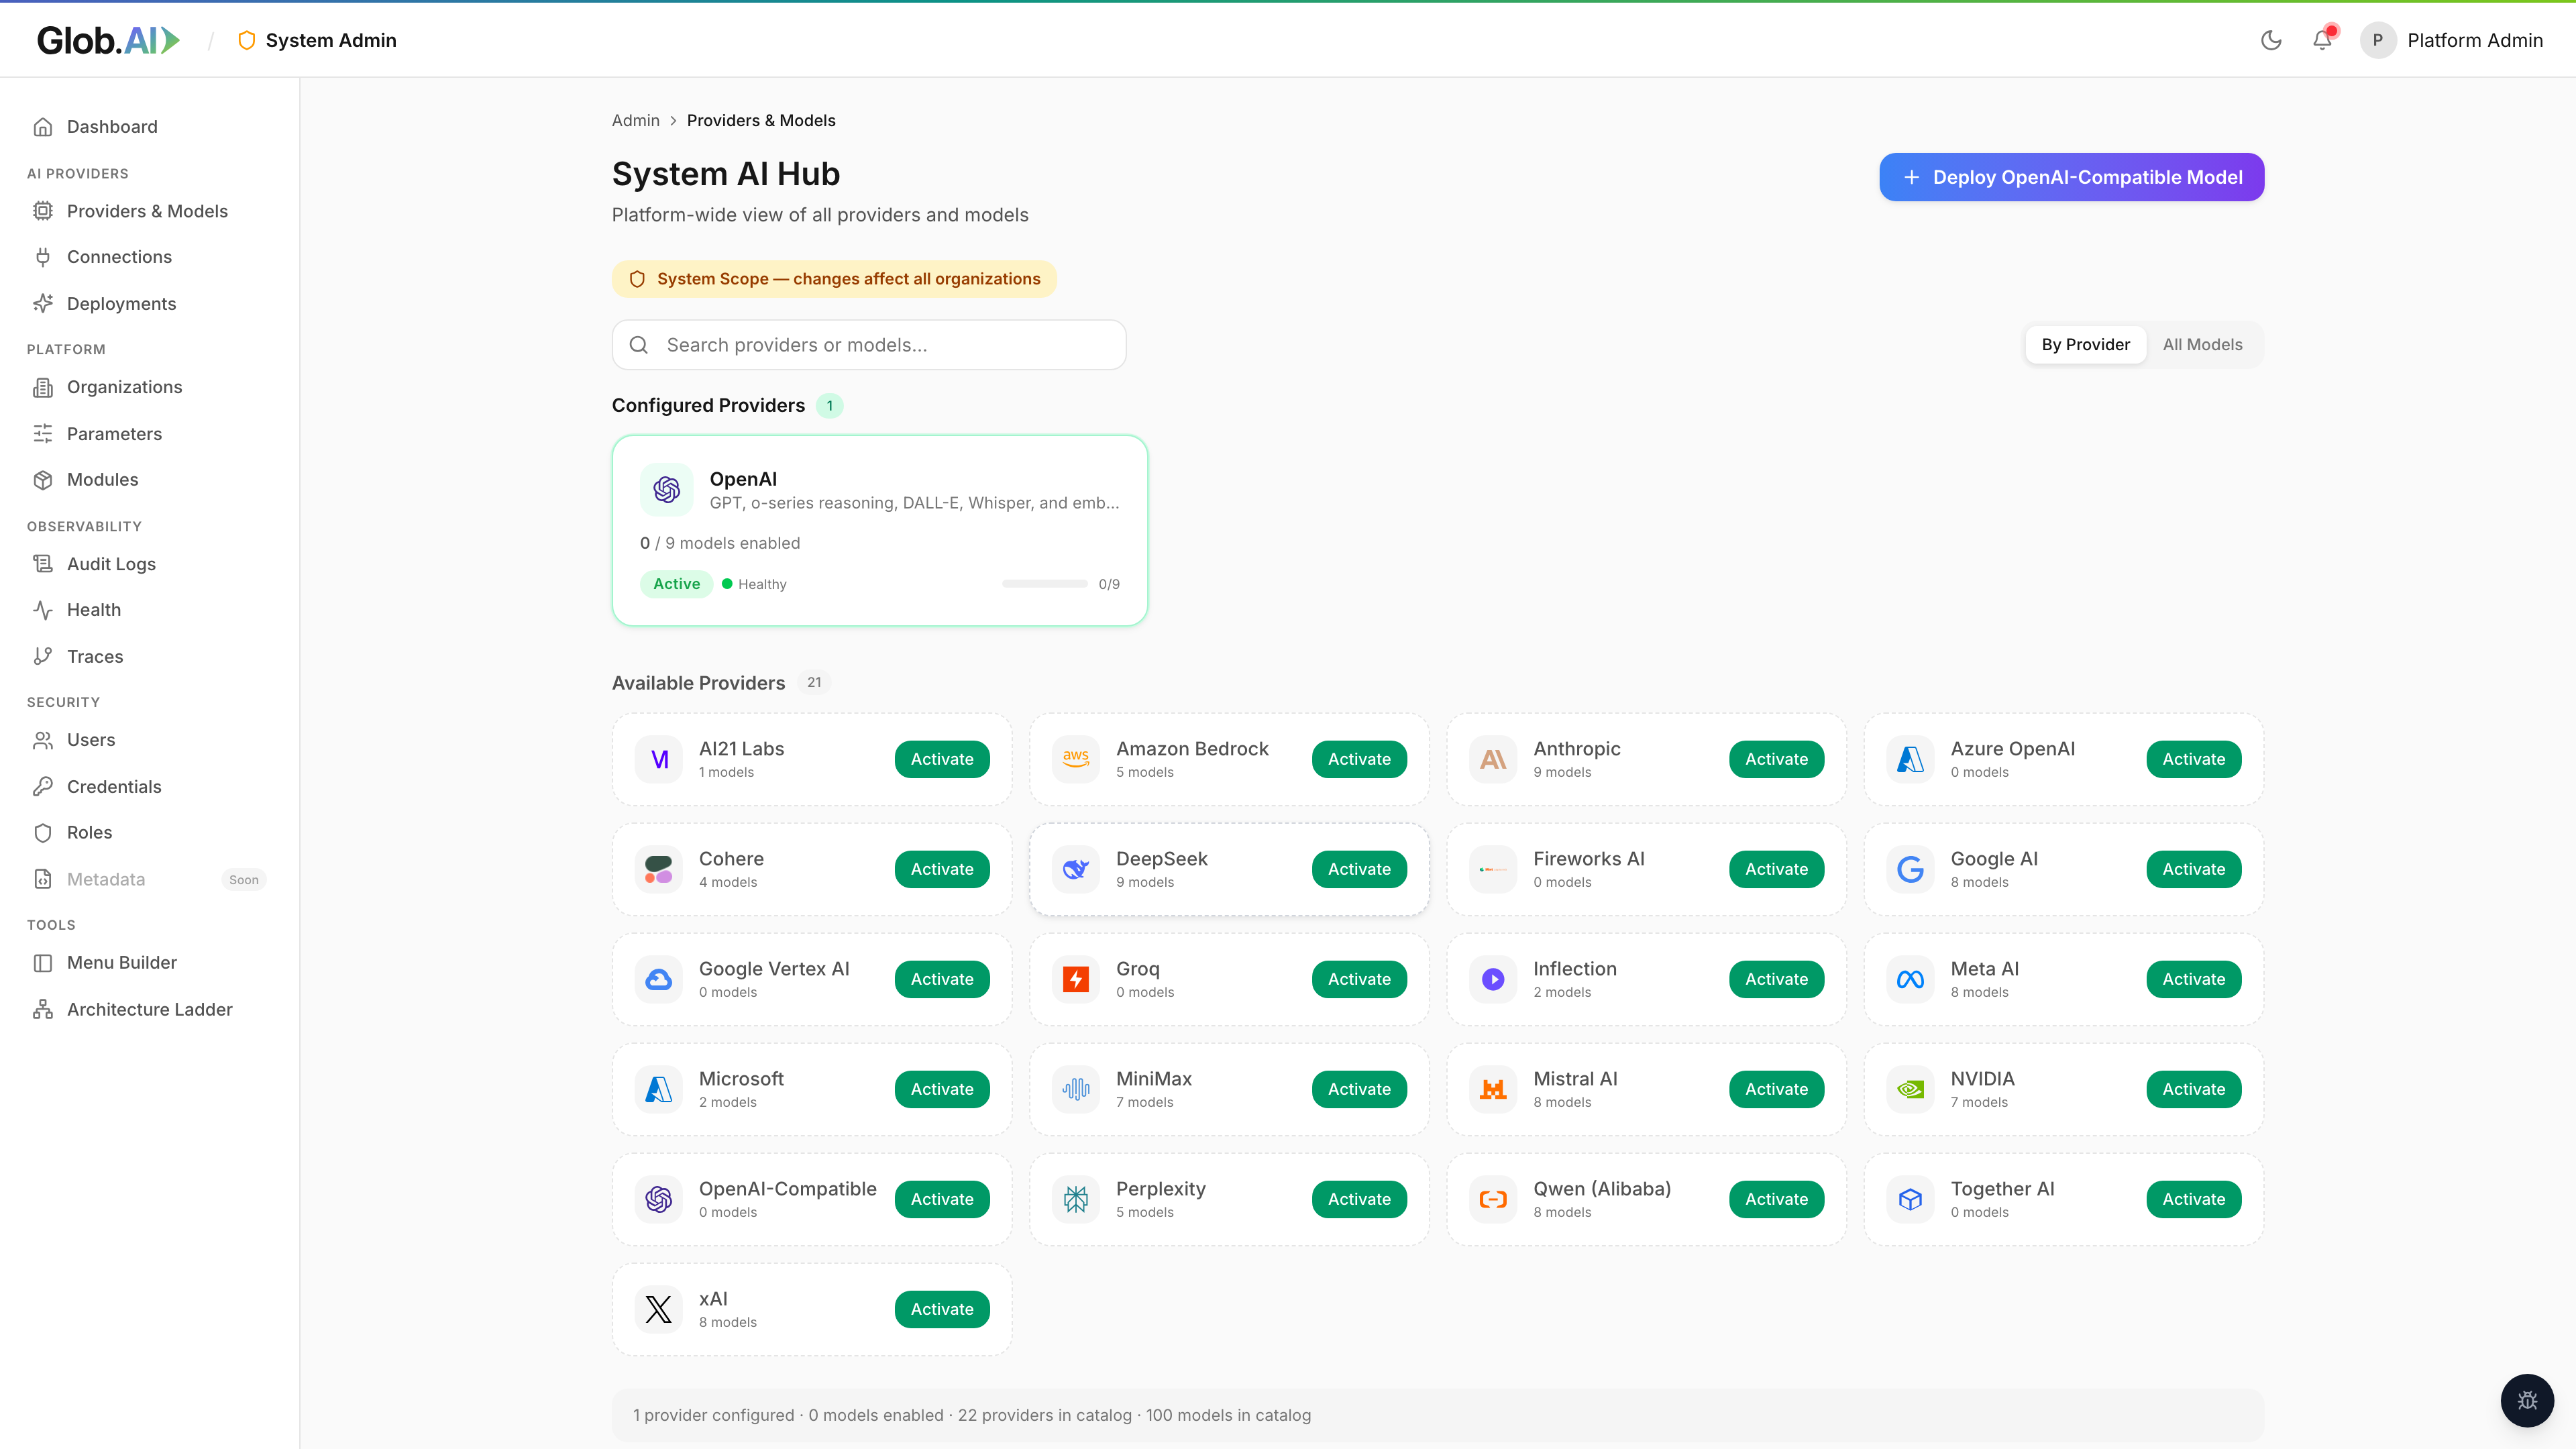Click the "Available Providers" count badge 21
The width and height of the screenshot is (2576, 1449).
tap(814, 682)
